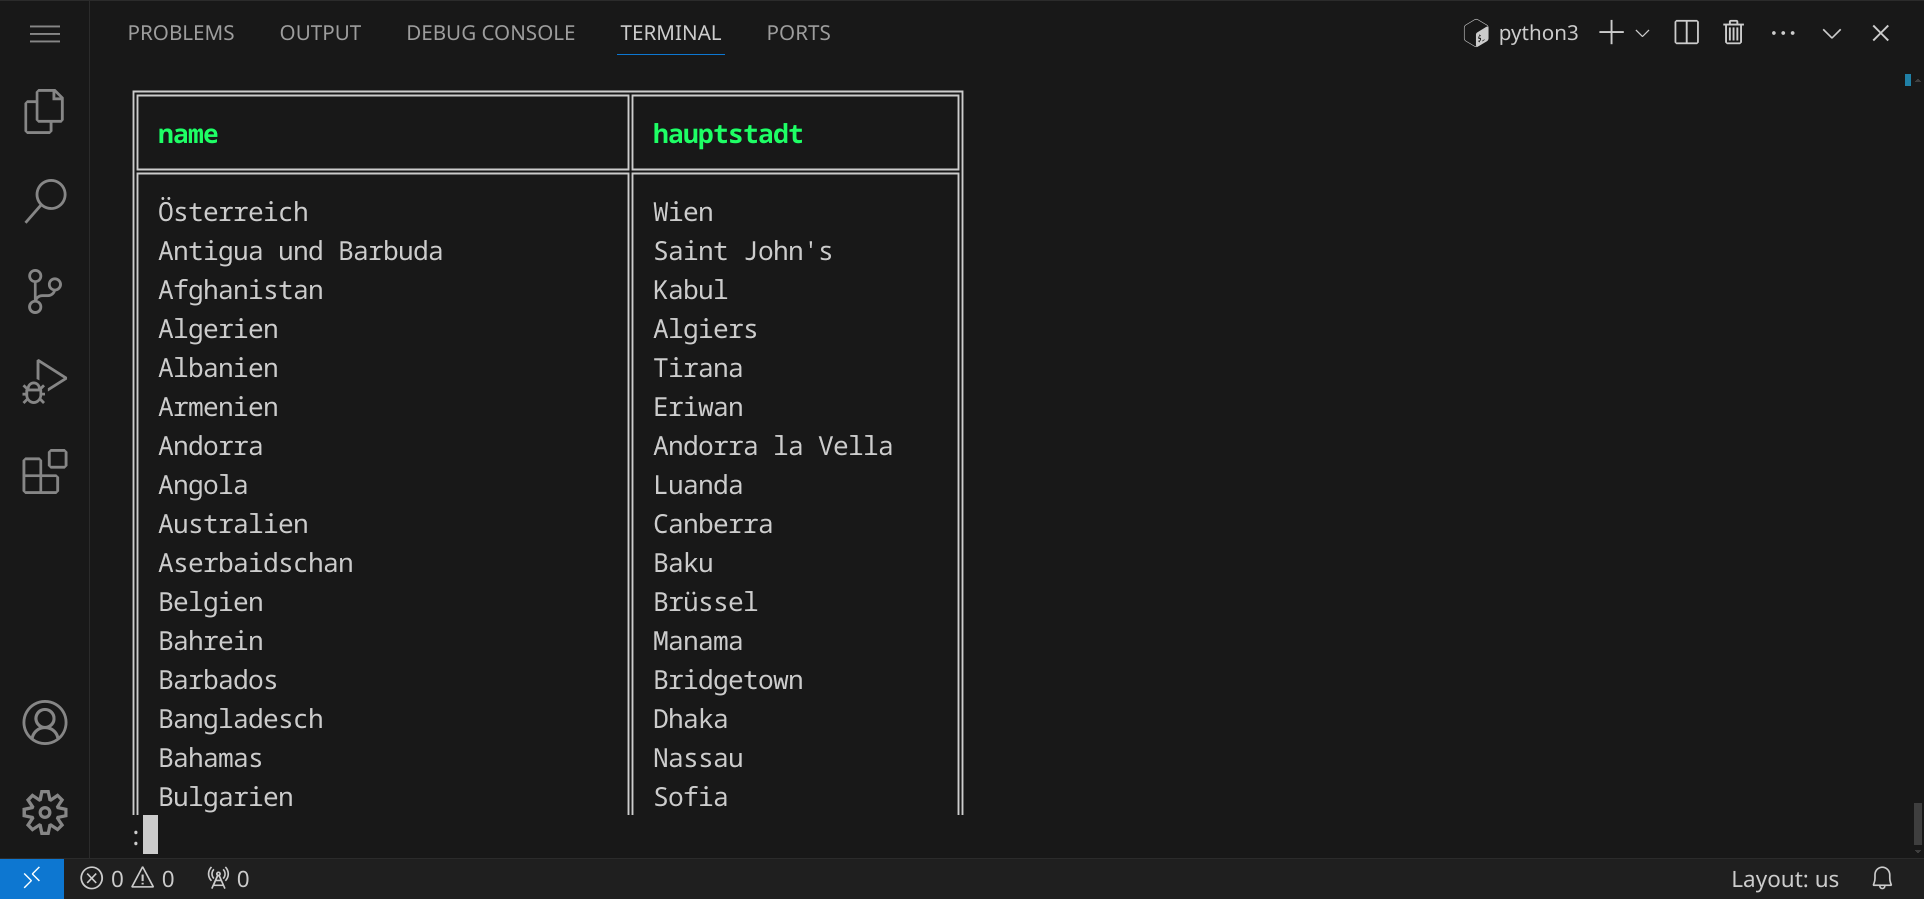The image size is (1924, 899).
Task: Open the Explorer view in the activity bar
Action: [x=44, y=111]
